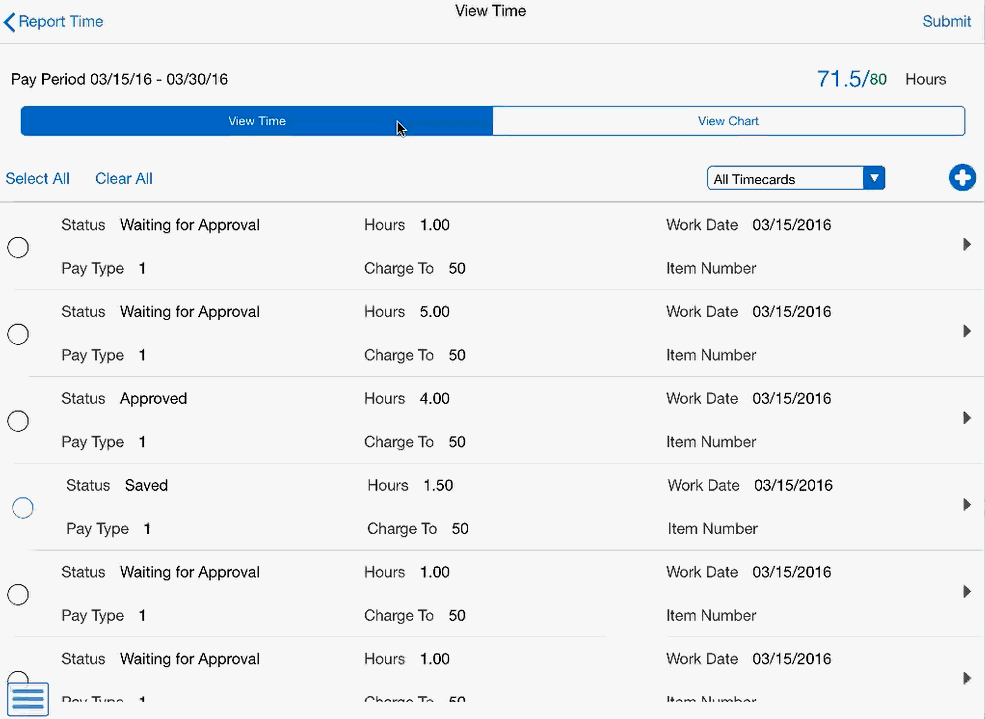The image size is (985, 719).
Task: Click Clear All selections
Action: point(124,179)
